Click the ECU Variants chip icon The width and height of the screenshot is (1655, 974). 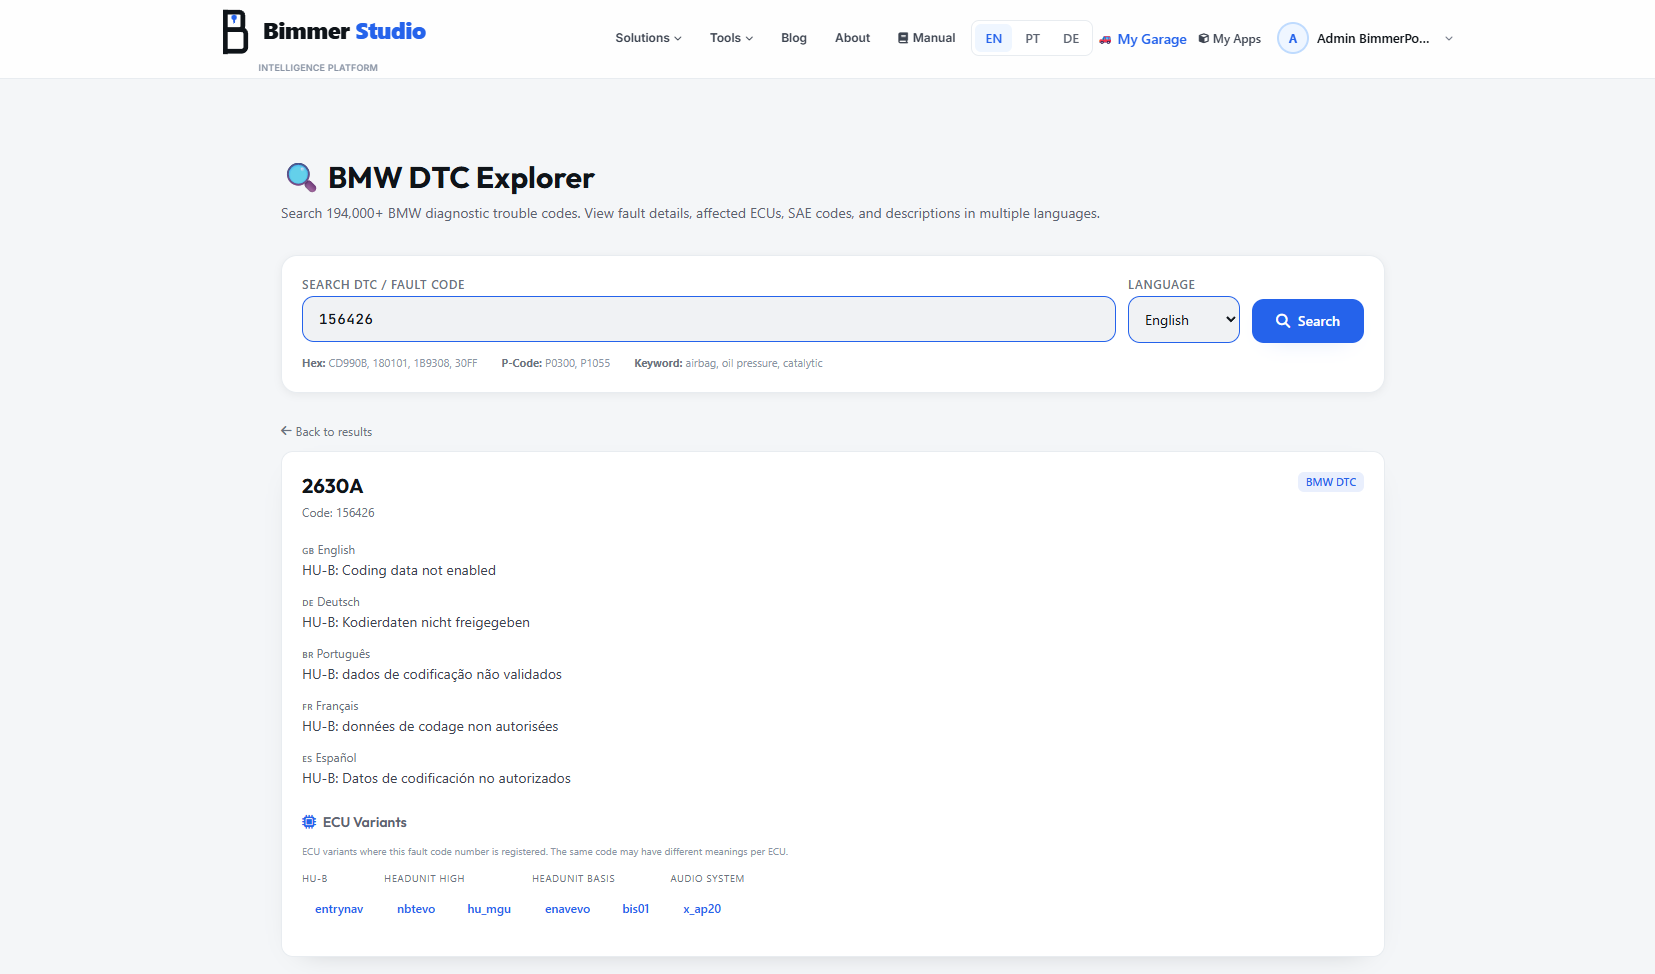tap(309, 822)
